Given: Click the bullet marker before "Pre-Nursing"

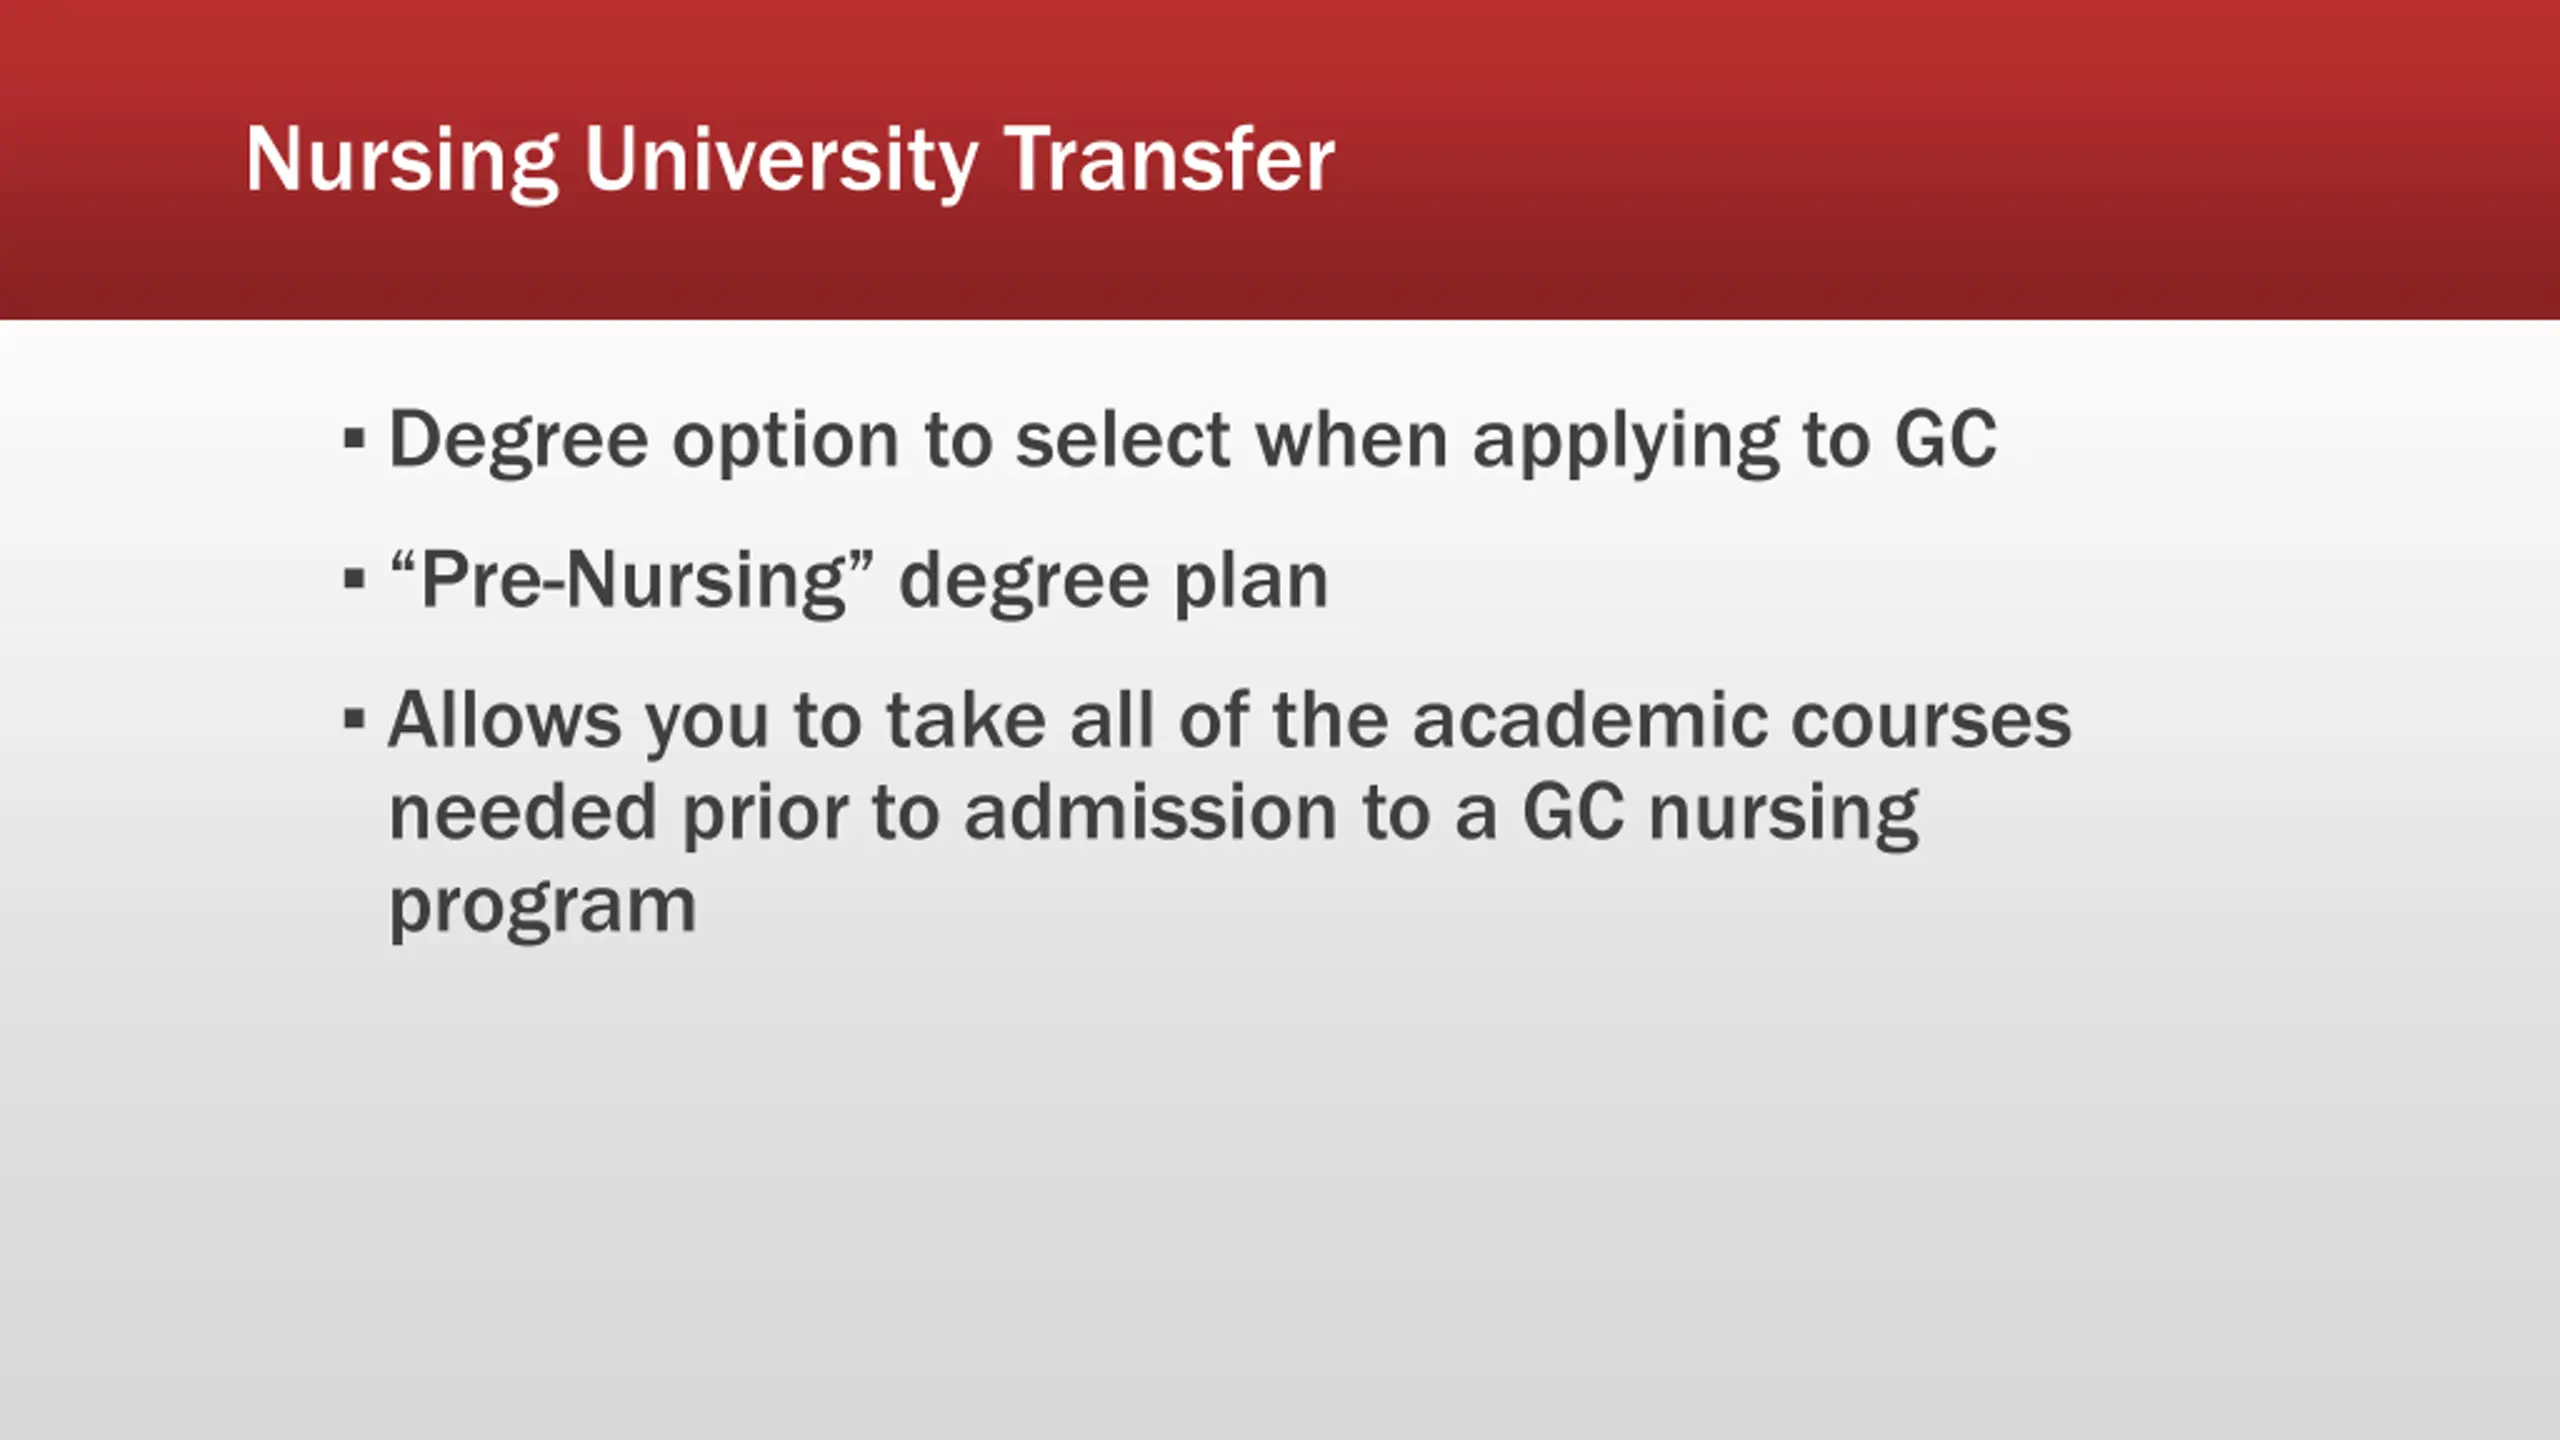Looking at the screenshot, I should [354, 578].
